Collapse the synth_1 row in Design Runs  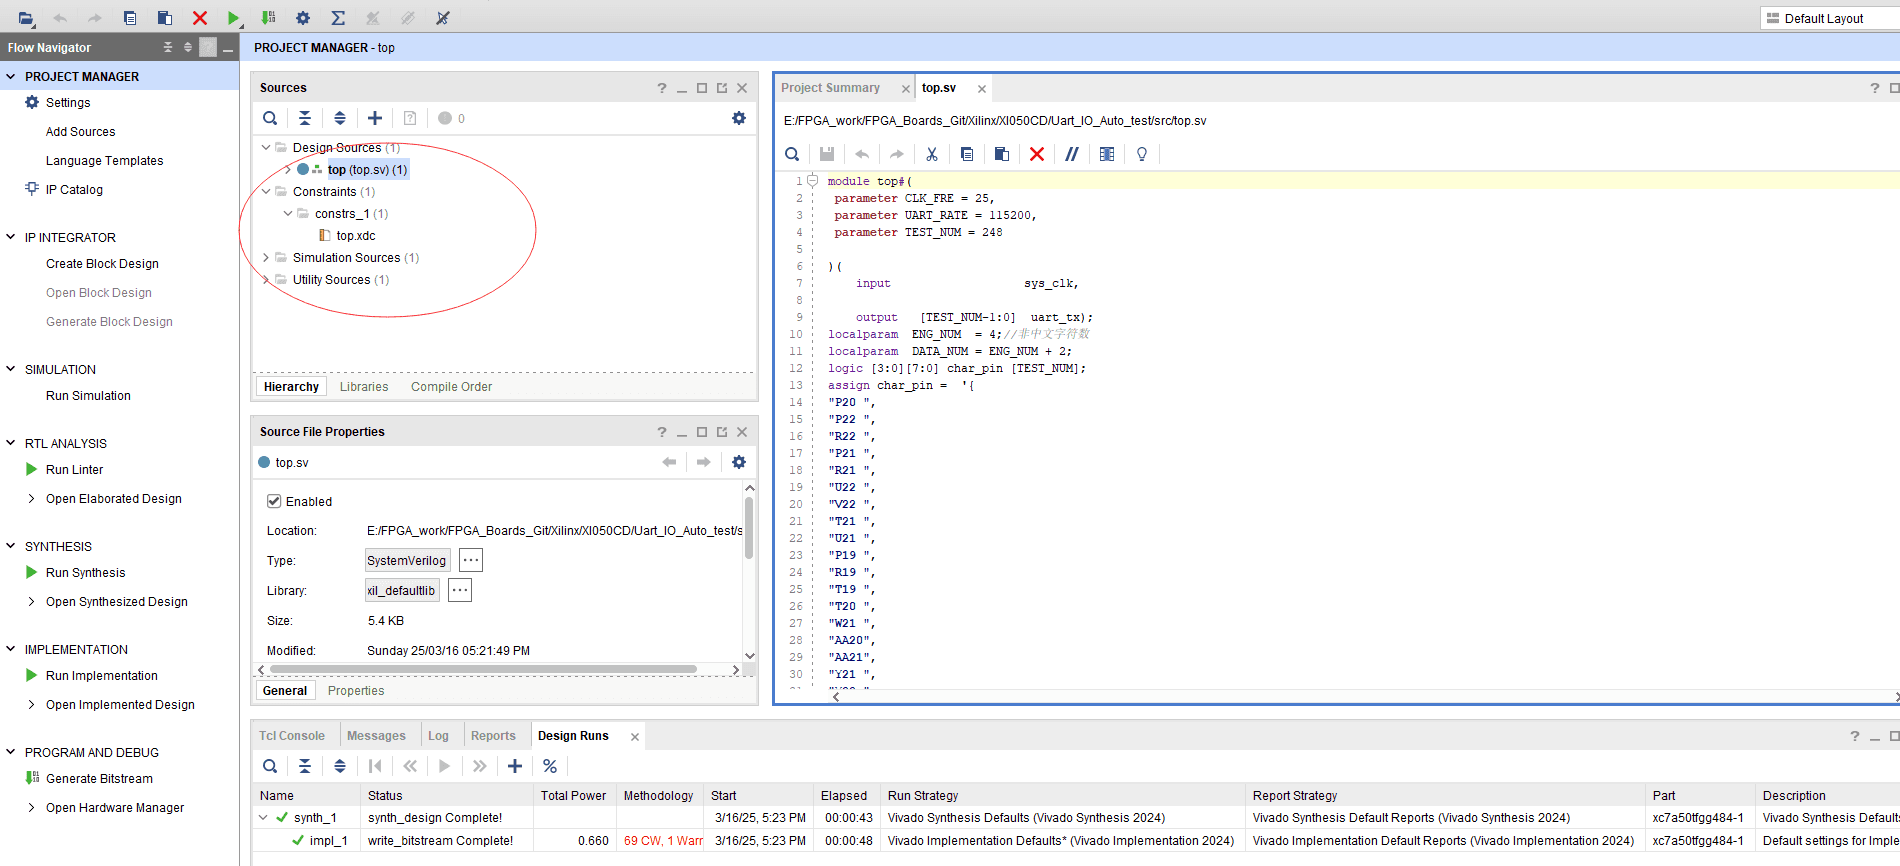pos(264,818)
